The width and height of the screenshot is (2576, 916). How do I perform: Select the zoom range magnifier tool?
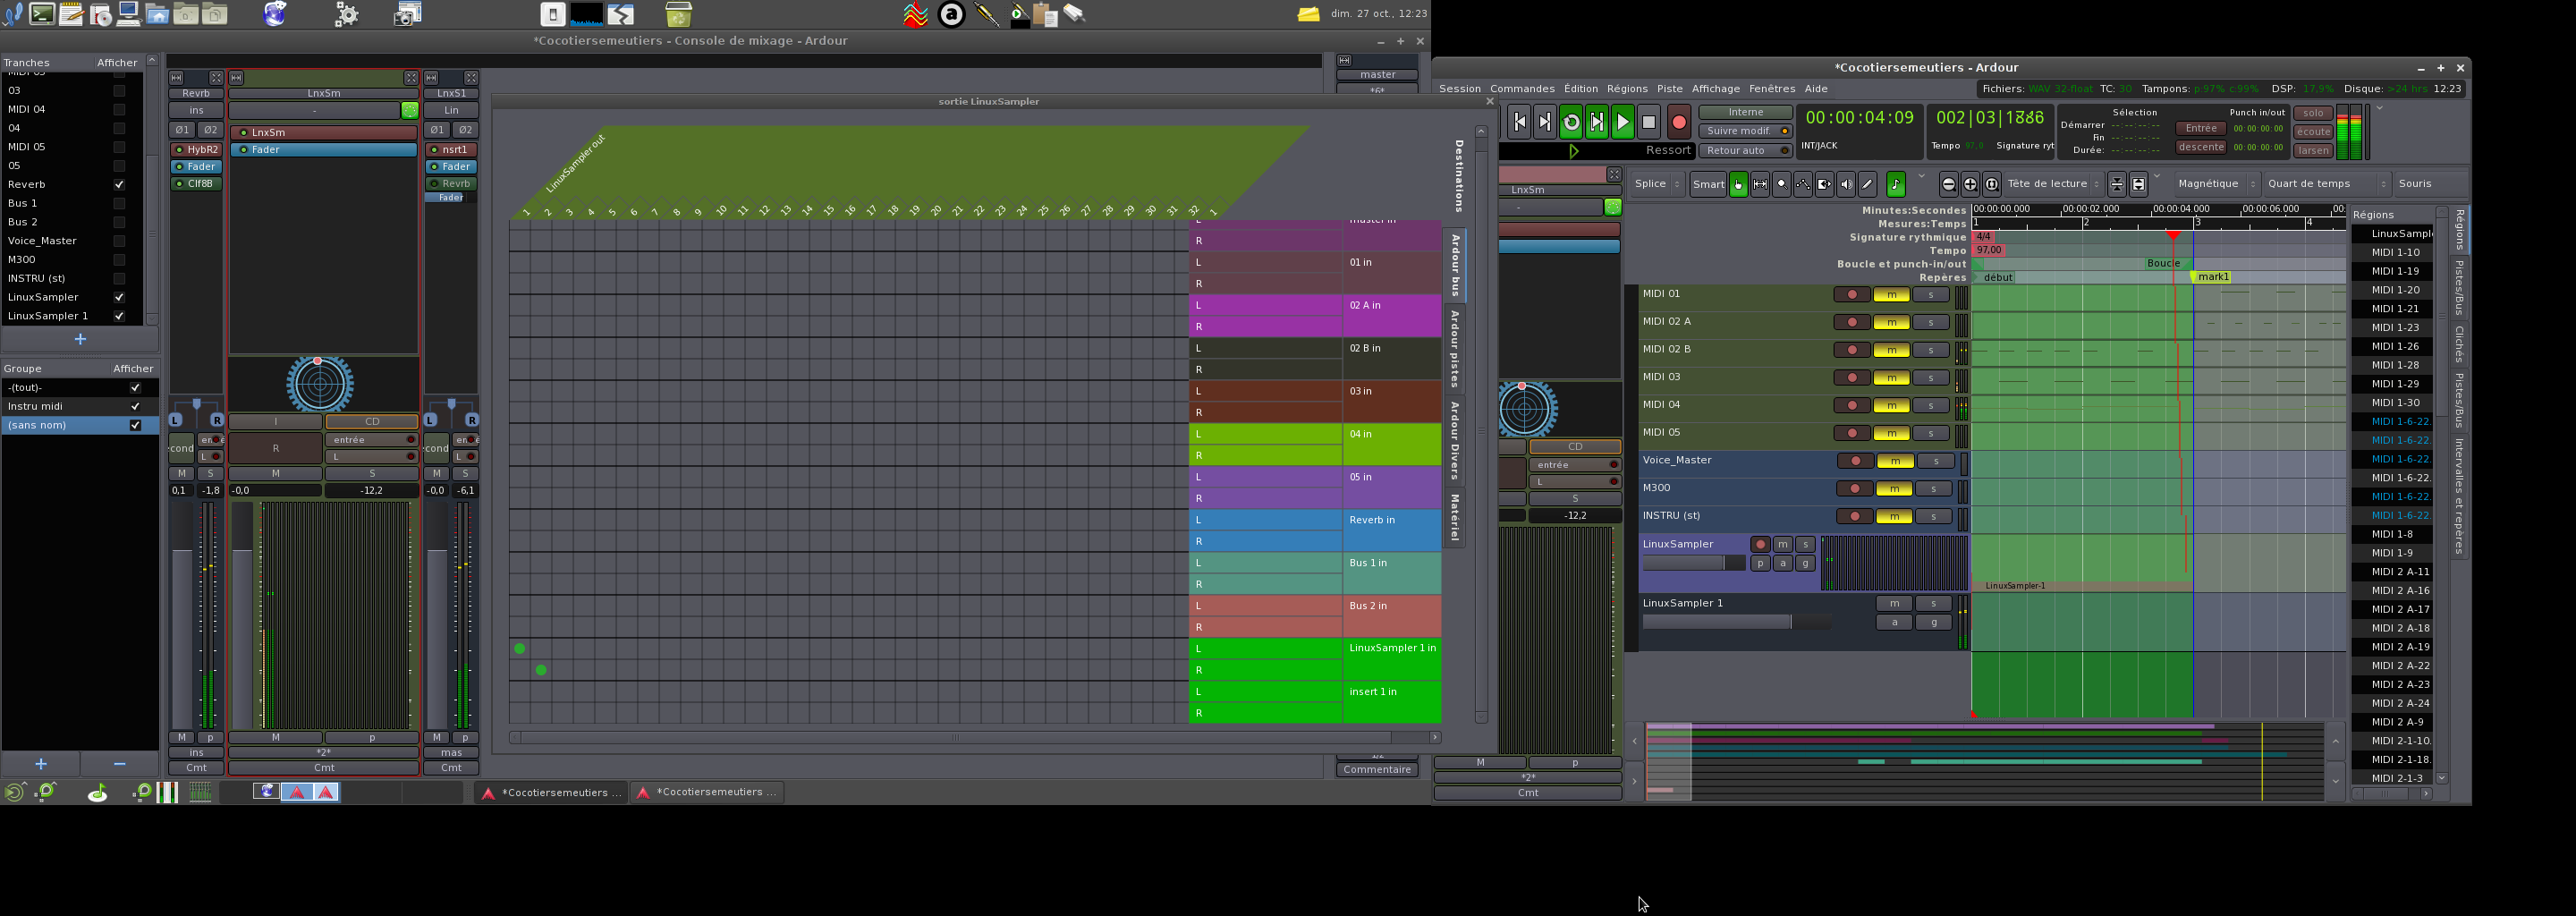coord(1781,184)
